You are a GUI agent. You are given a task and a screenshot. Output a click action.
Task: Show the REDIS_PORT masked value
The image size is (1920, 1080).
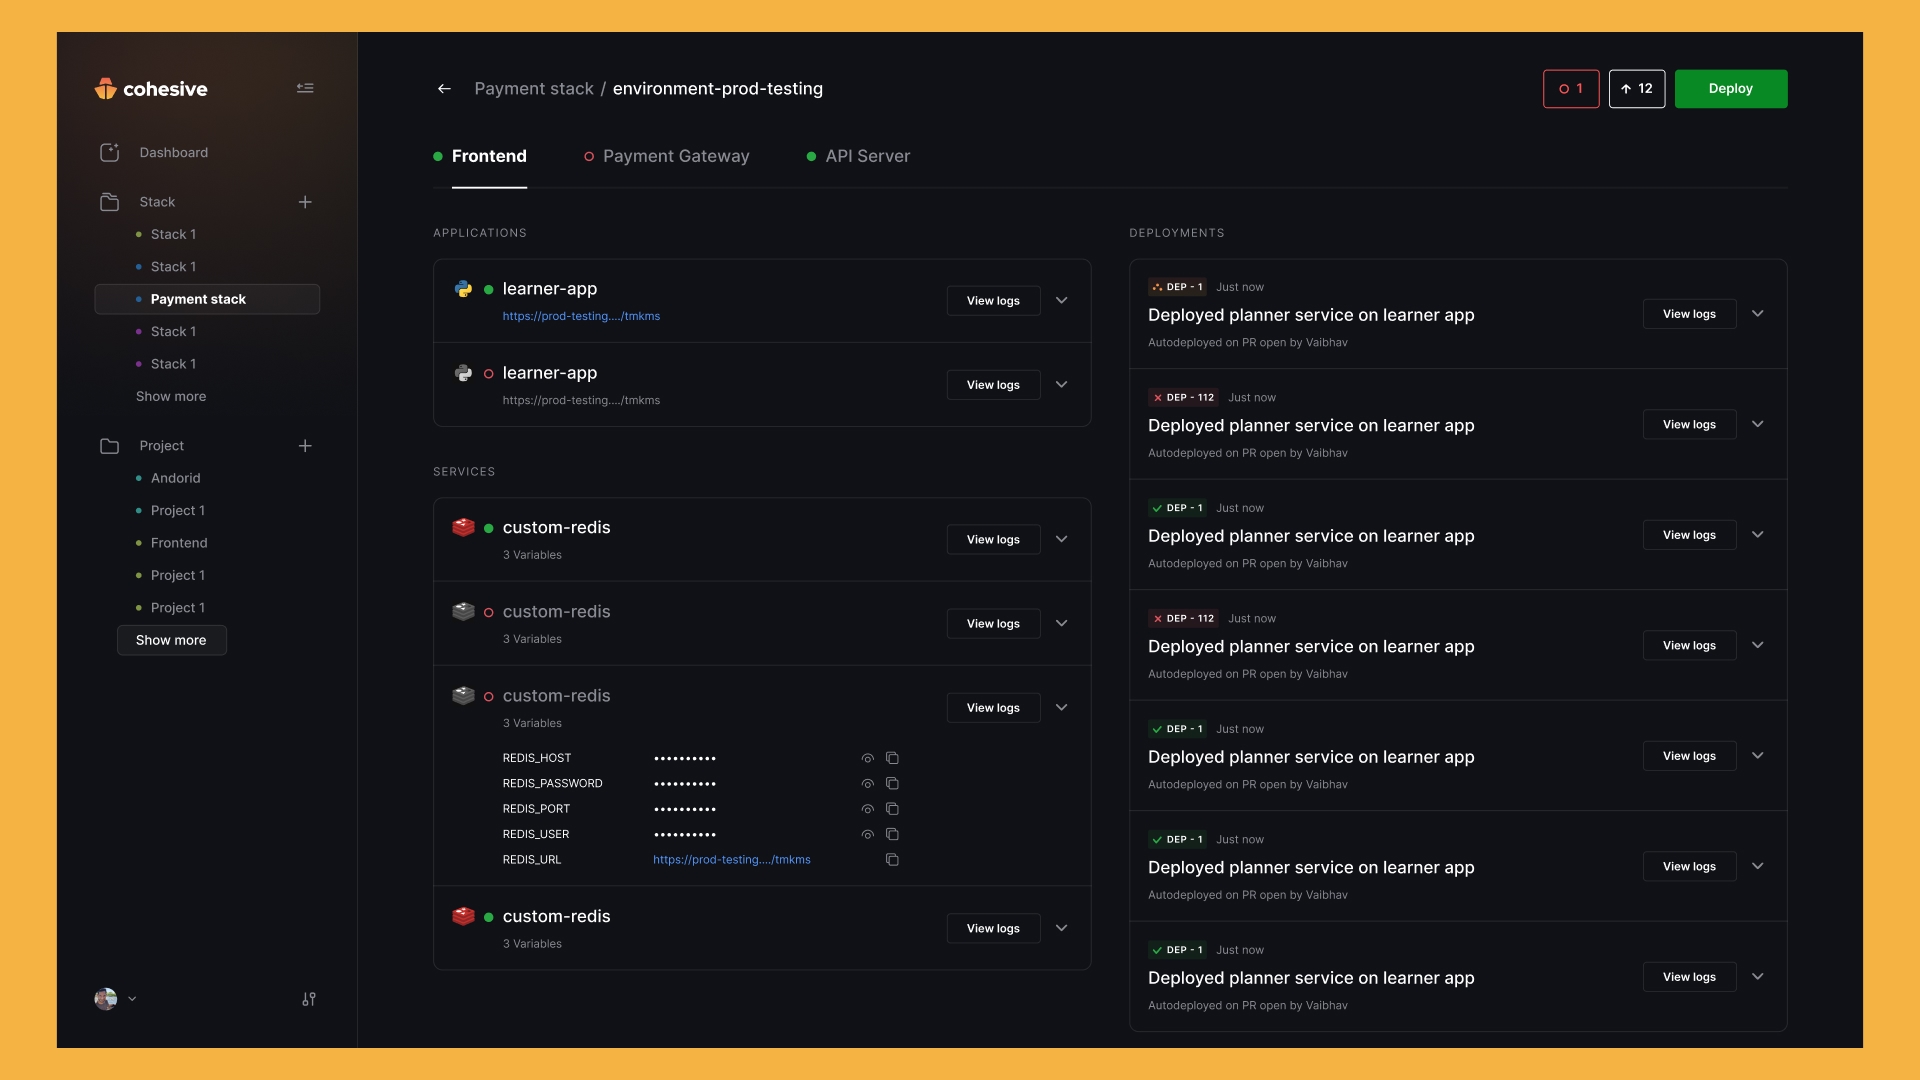867,809
